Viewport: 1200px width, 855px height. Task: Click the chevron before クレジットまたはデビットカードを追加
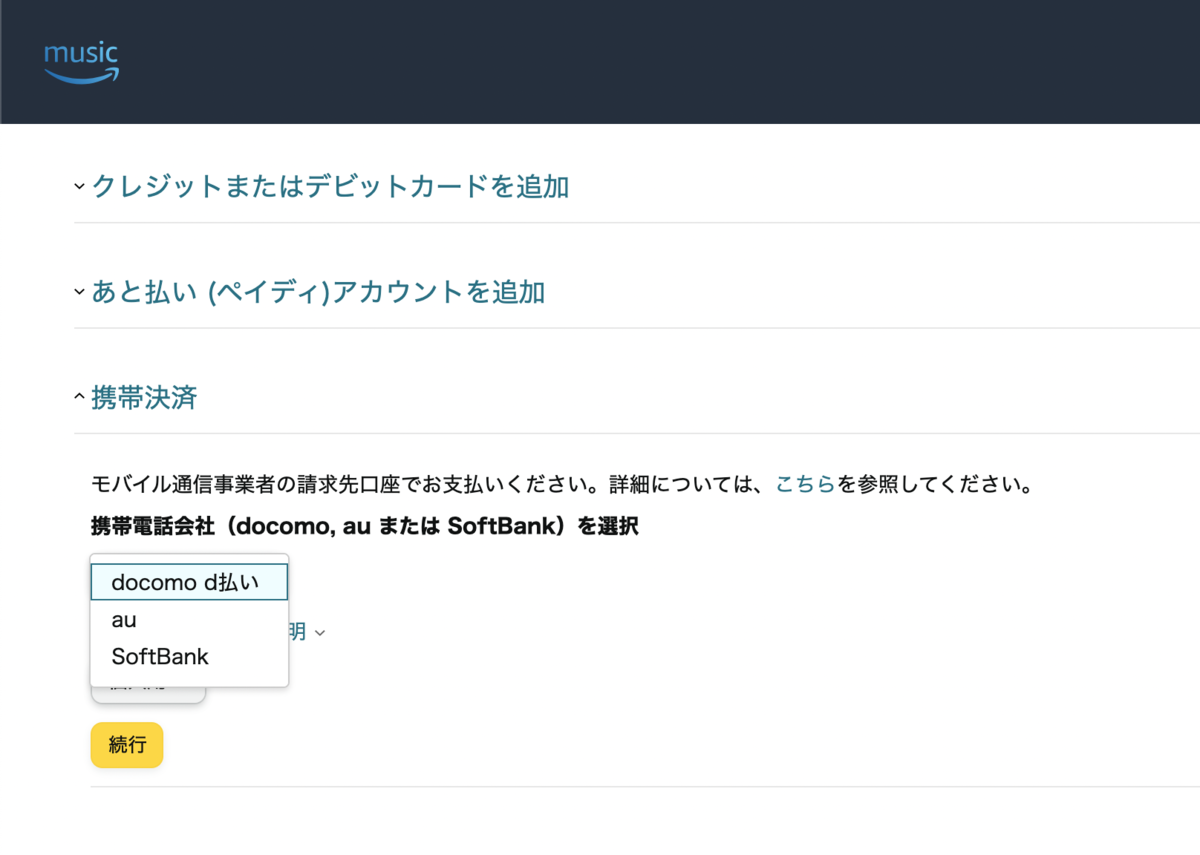77,186
